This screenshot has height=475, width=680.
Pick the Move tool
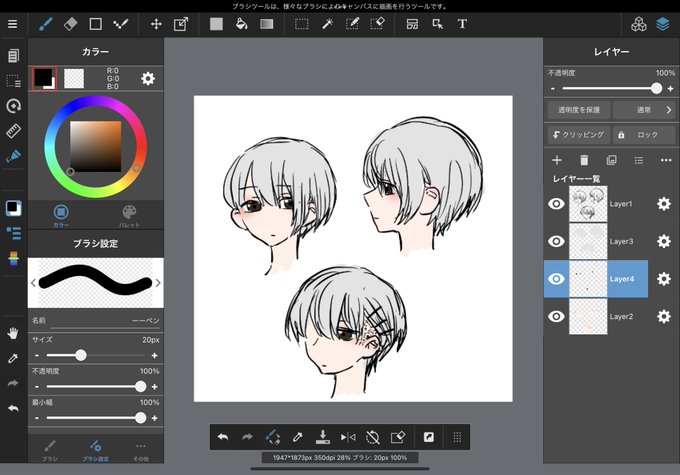tap(156, 24)
